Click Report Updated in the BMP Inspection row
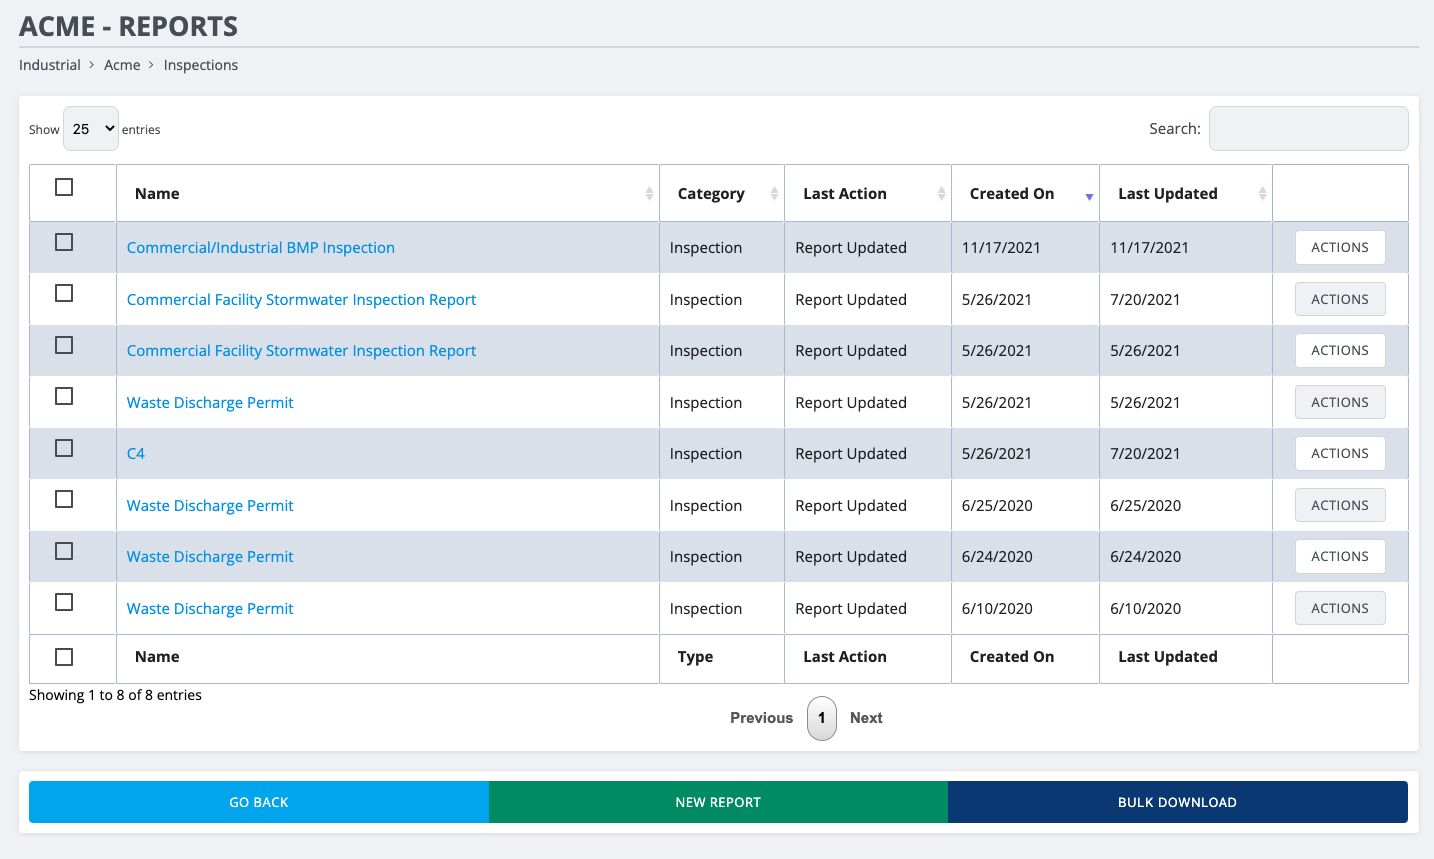Image resolution: width=1434 pixels, height=859 pixels. pos(851,248)
